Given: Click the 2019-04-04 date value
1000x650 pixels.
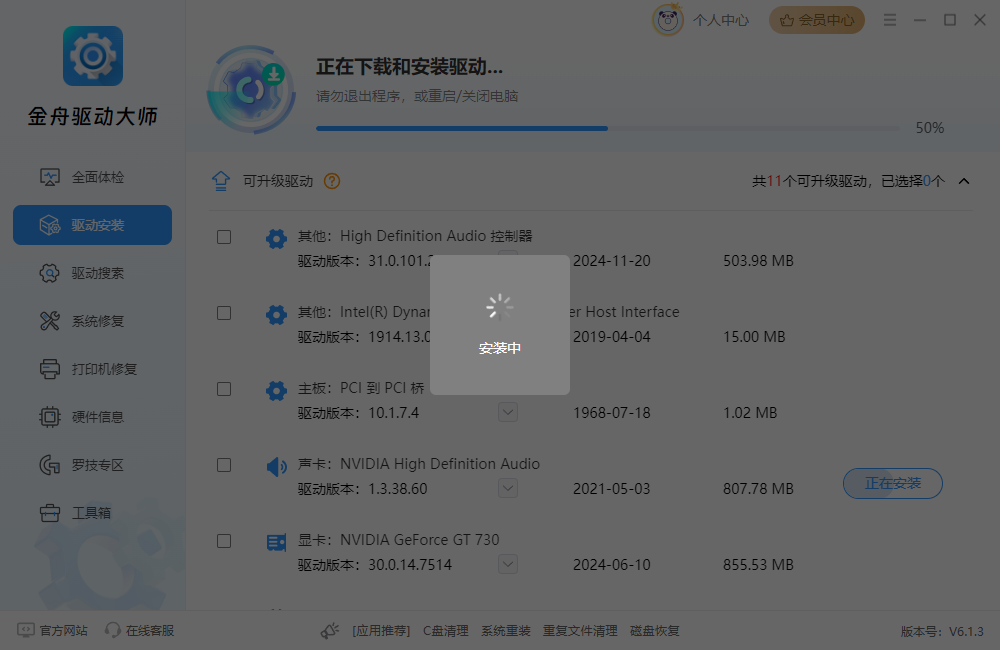Looking at the screenshot, I should 612,337.
